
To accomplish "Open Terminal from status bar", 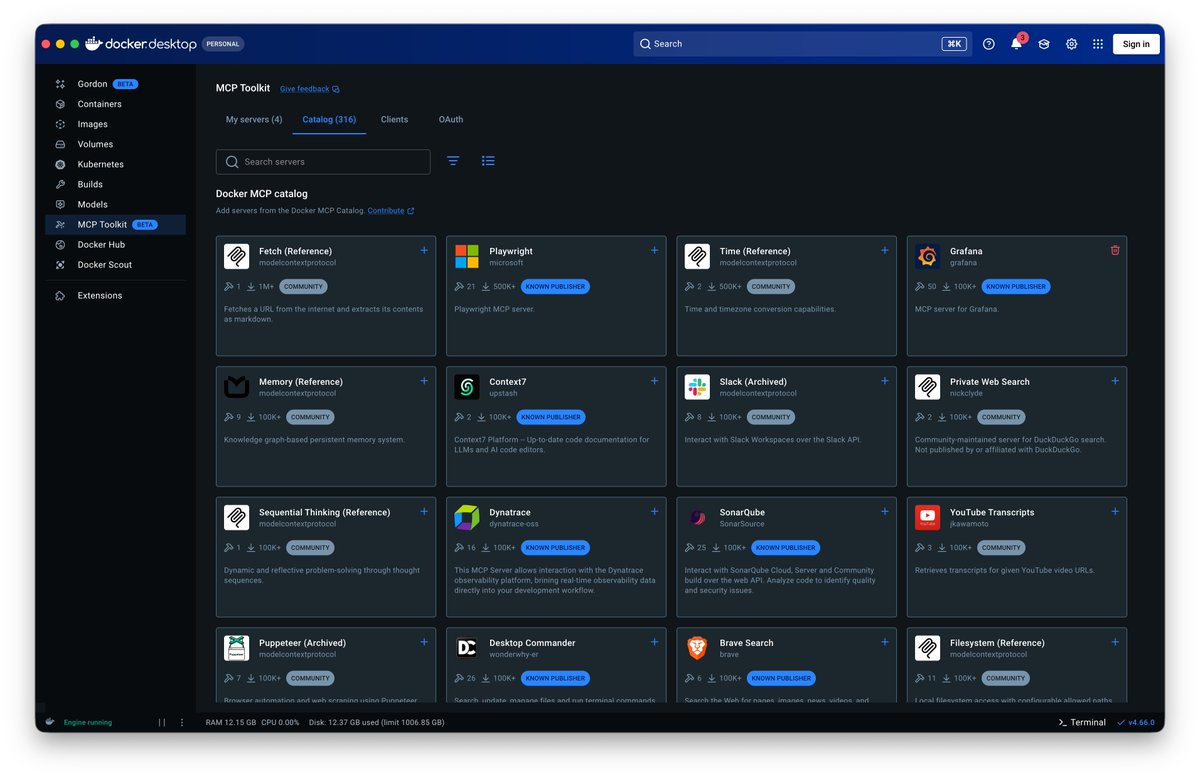I will (x=1082, y=722).
